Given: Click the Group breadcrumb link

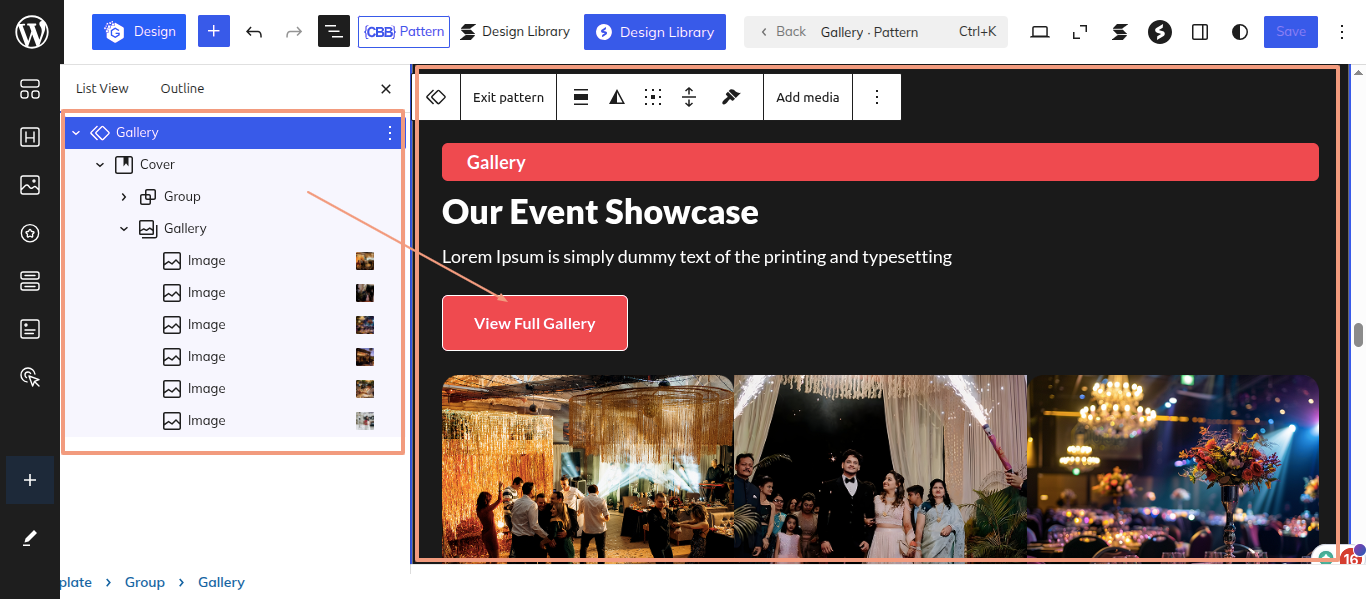Looking at the screenshot, I should point(145,582).
